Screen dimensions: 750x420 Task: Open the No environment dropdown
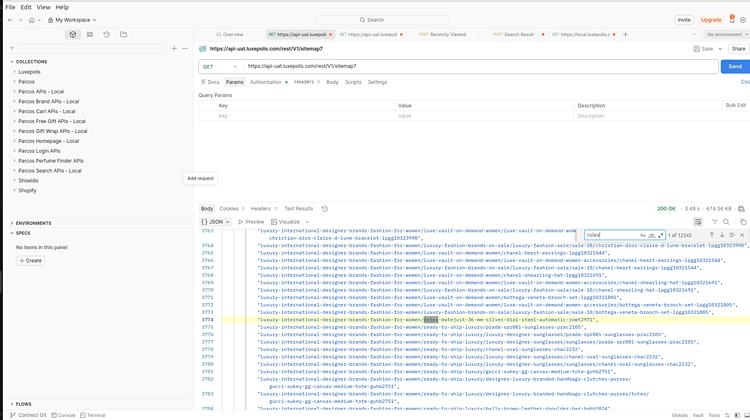tap(727, 34)
